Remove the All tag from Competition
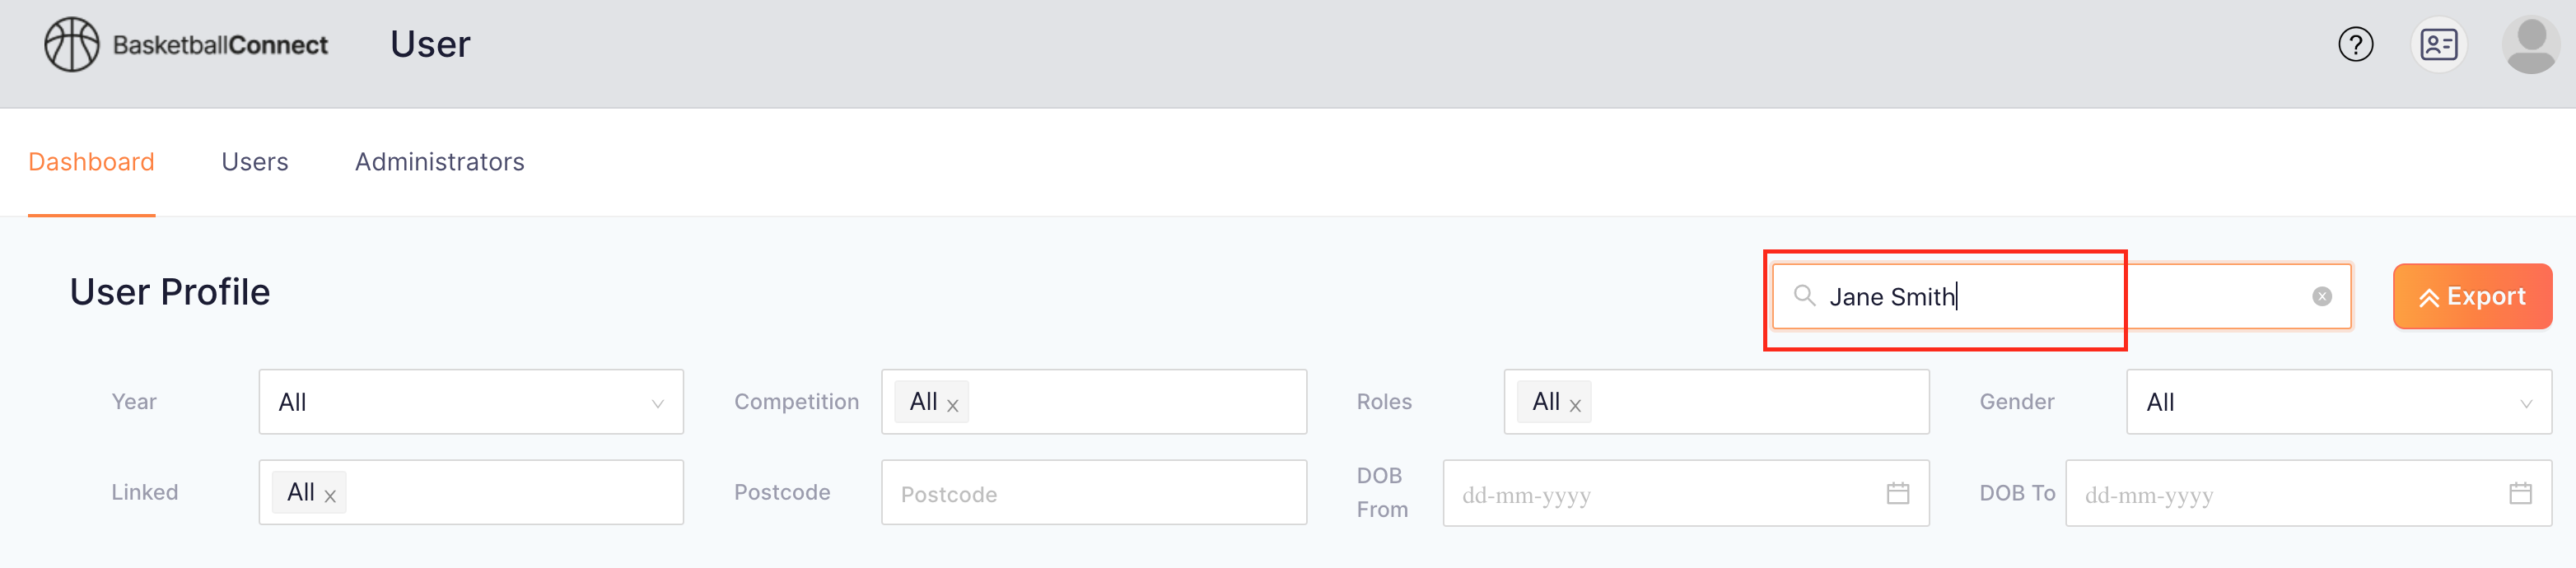The image size is (2576, 568). coord(953,405)
